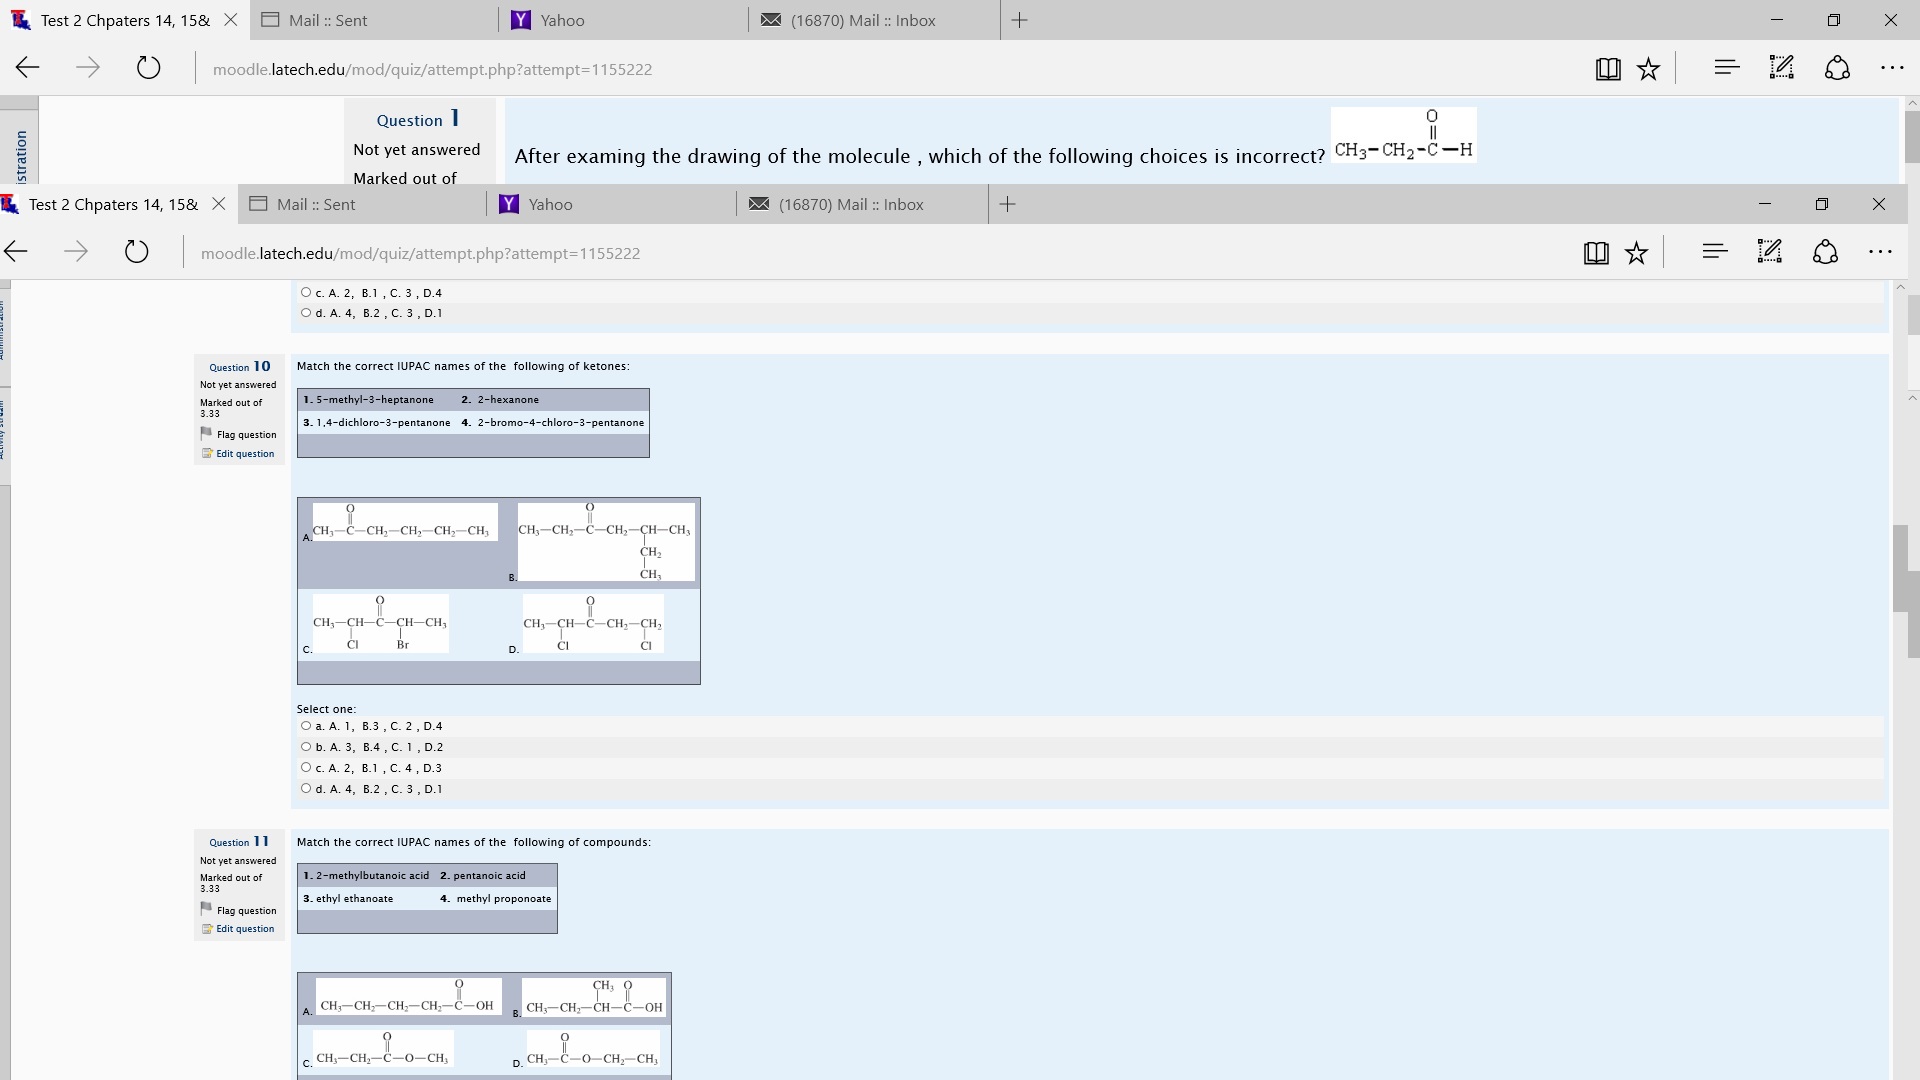Open Reading view in front browser window

tap(1596, 253)
